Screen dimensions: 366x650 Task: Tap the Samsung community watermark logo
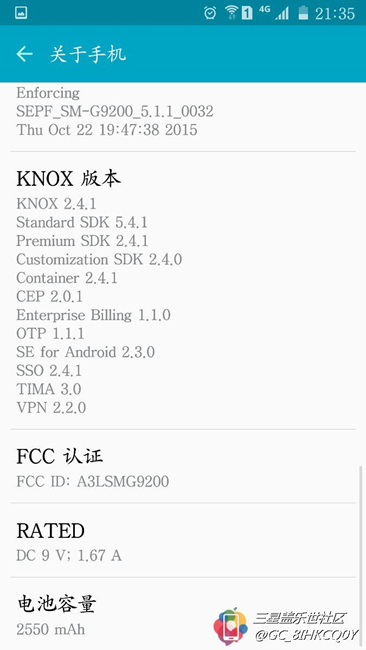click(230, 625)
